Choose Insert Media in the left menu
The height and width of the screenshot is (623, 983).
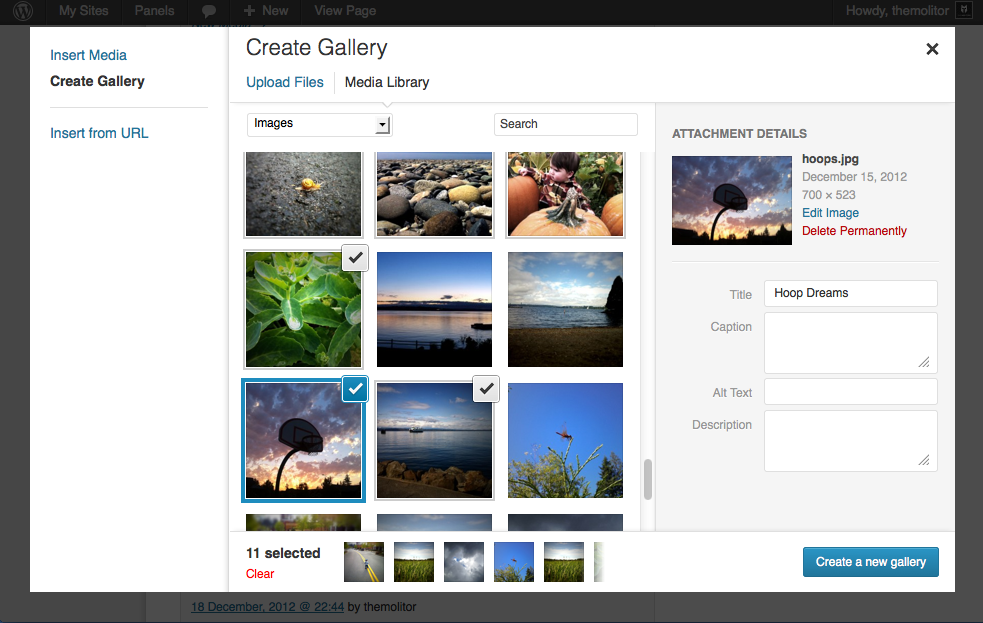[88, 55]
